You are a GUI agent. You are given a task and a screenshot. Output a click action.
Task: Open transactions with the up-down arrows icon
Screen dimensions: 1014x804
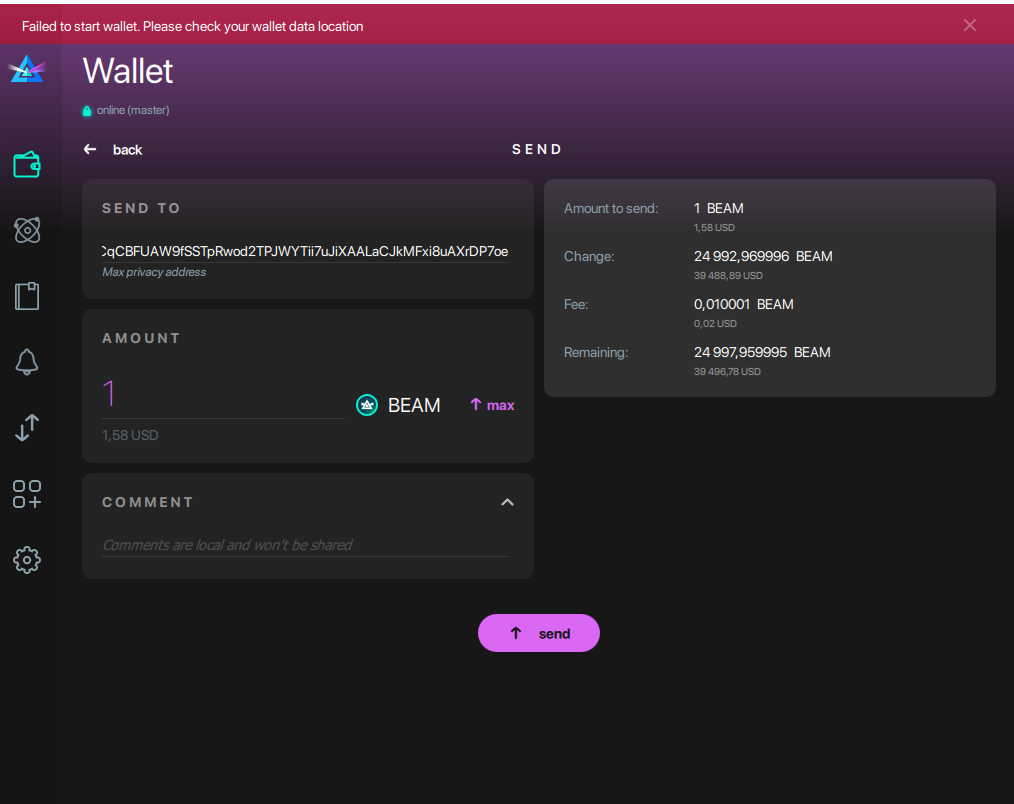[x=29, y=428]
